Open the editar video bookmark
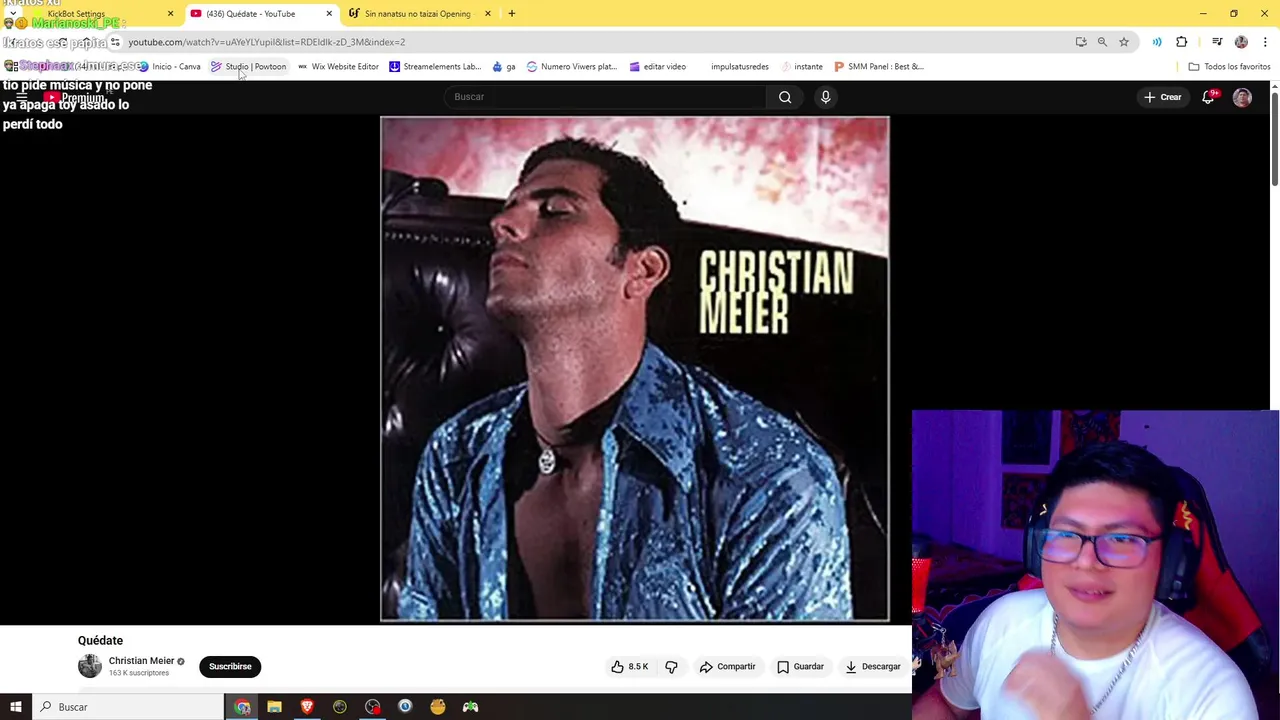Viewport: 1280px width, 720px height. click(x=657, y=67)
